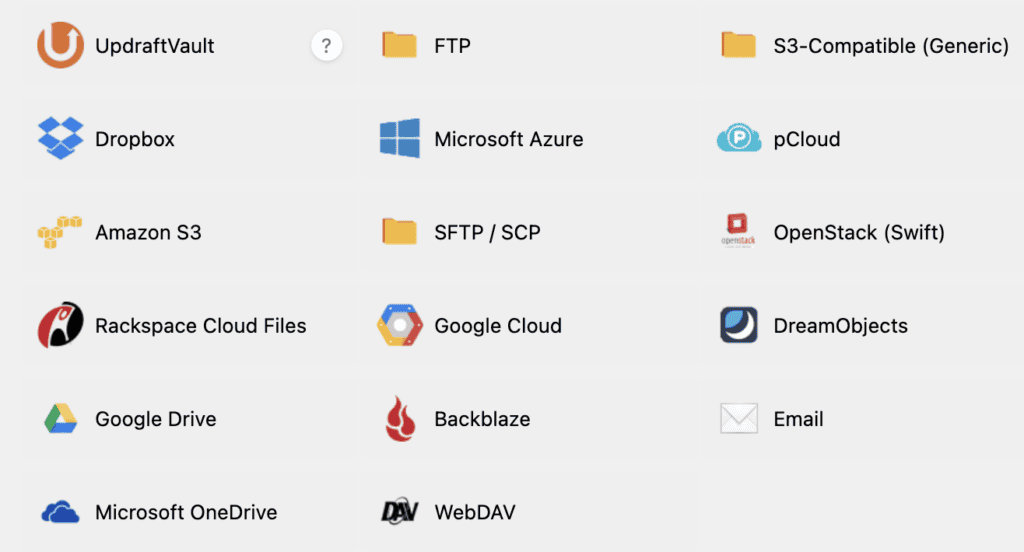Choose the DreamObjects moon icon
The height and width of the screenshot is (552, 1024).
(x=739, y=325)
